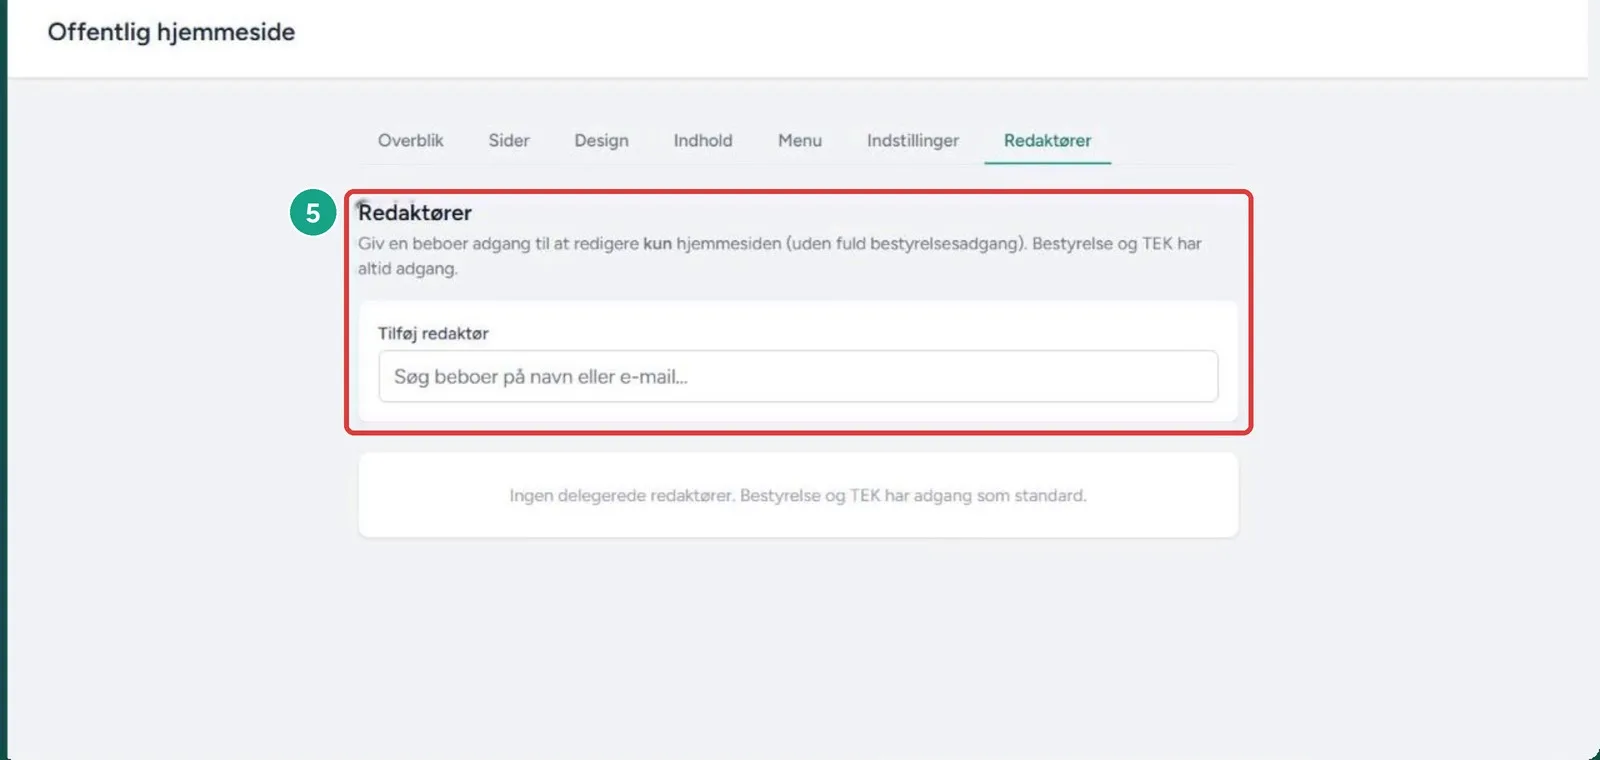
Task: Click the 'Redaktører' section heading
Action: 415,213
